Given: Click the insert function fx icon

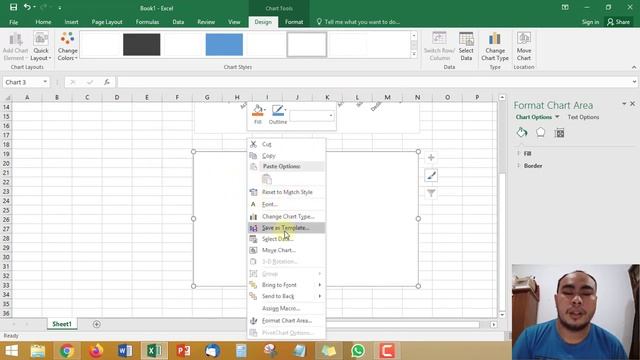Looking at the screenshot, I should [x=107, y=82].
